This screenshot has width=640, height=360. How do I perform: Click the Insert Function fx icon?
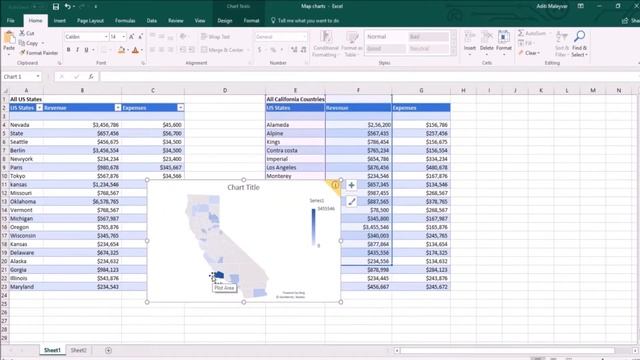pos(91,77)
